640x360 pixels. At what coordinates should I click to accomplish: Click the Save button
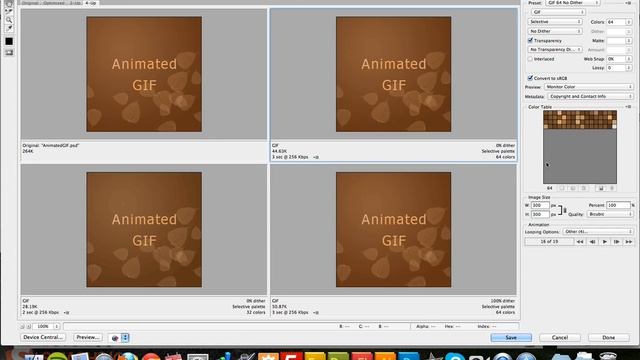point(511,338)
